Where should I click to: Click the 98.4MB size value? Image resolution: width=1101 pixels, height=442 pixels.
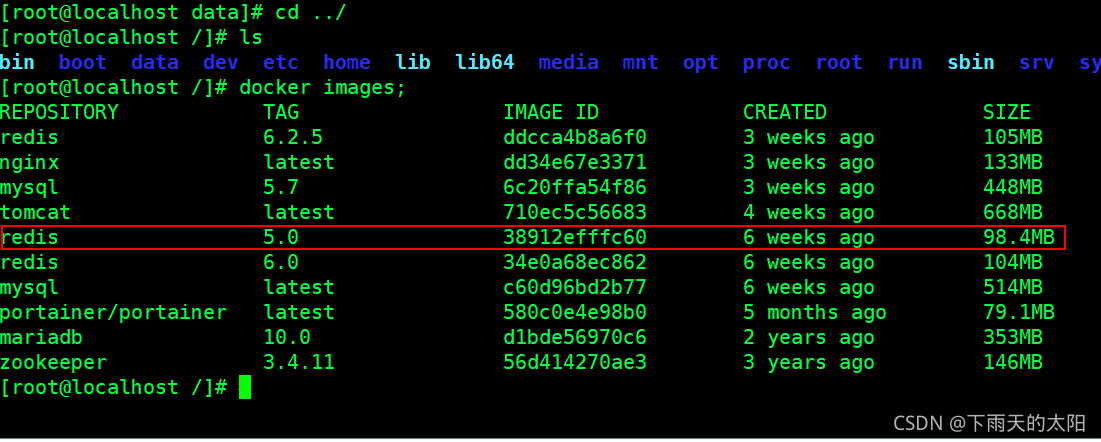[x=1019, y=238]
